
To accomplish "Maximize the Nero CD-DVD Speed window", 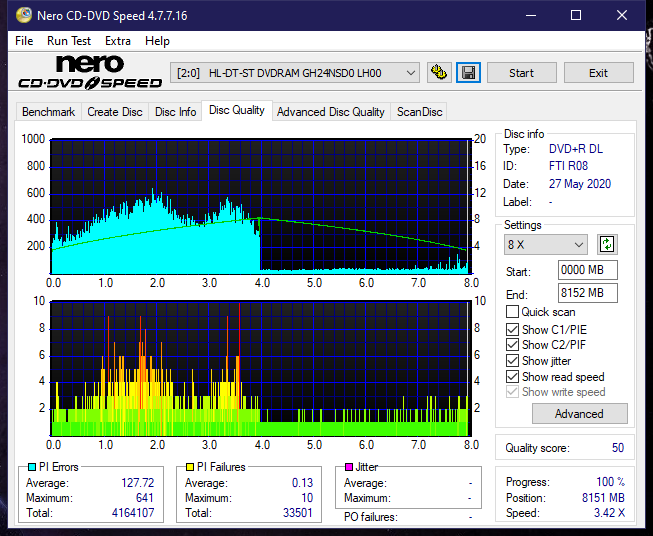I will (x=576, y=15).
